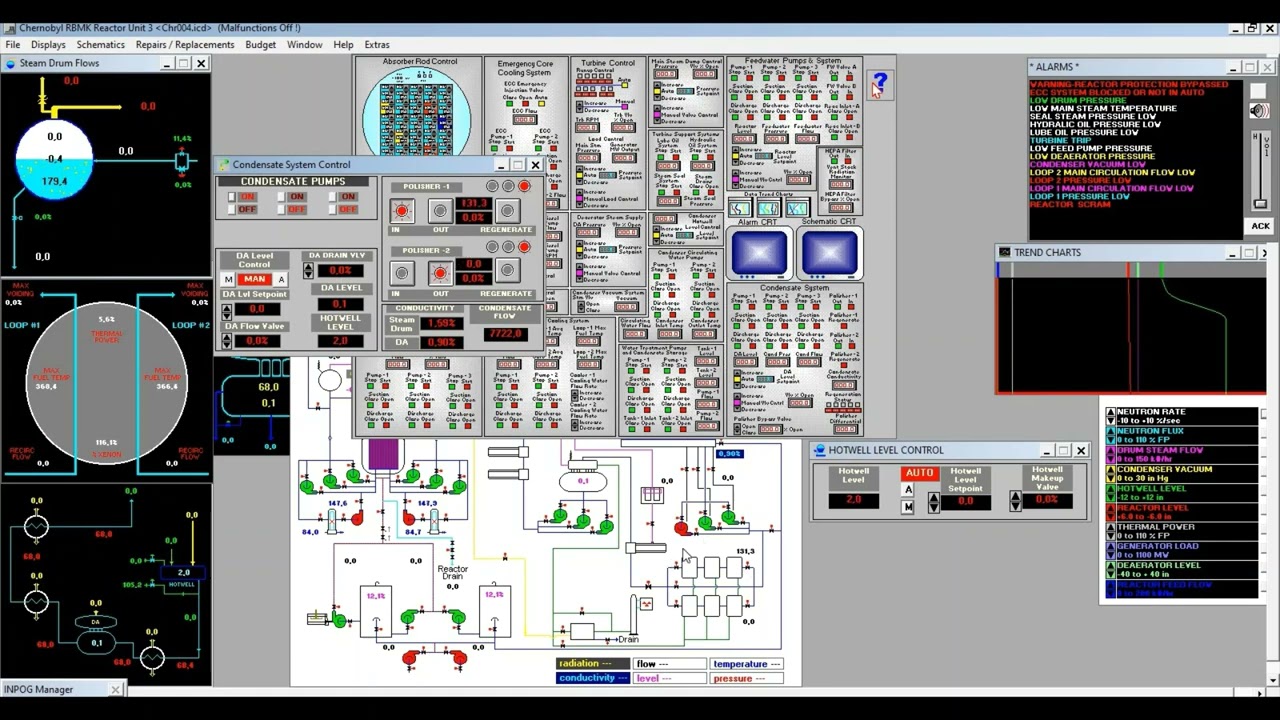The image size is (1280, 720).
Task: Click Steam Drum Flows window icon
Action: [10, 63]
